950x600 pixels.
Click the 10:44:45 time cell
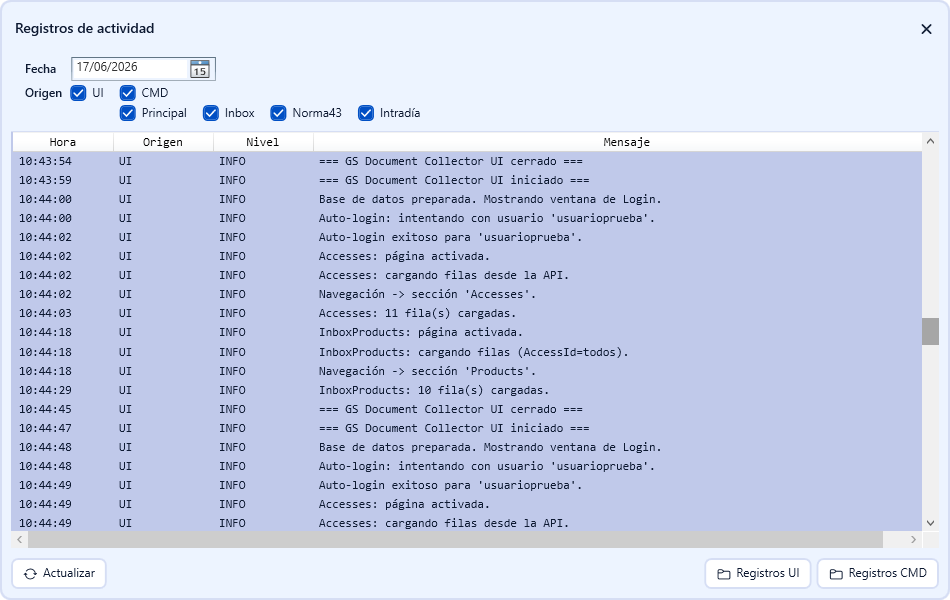45,409
